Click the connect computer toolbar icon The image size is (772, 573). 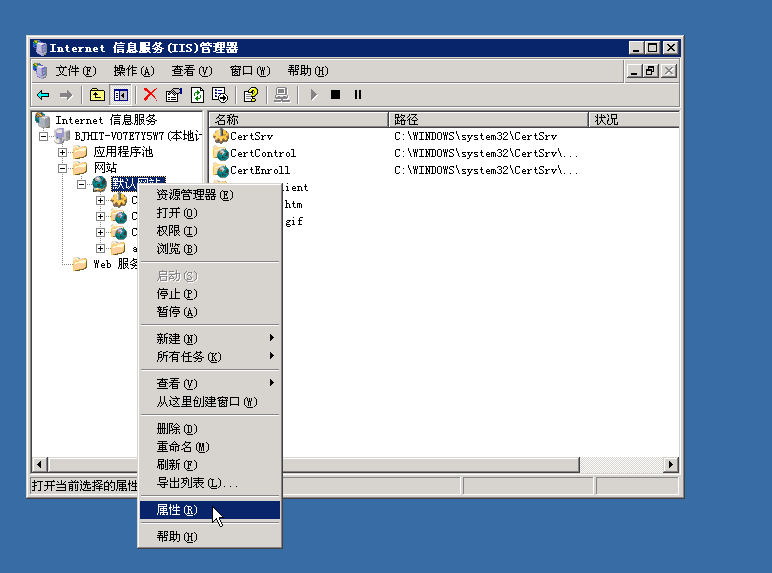click(282, 95)
